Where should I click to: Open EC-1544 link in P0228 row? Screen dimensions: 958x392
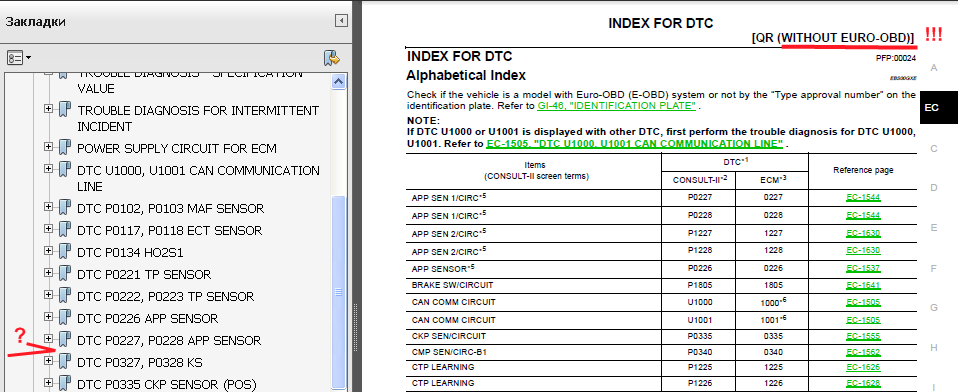(863, 215)
